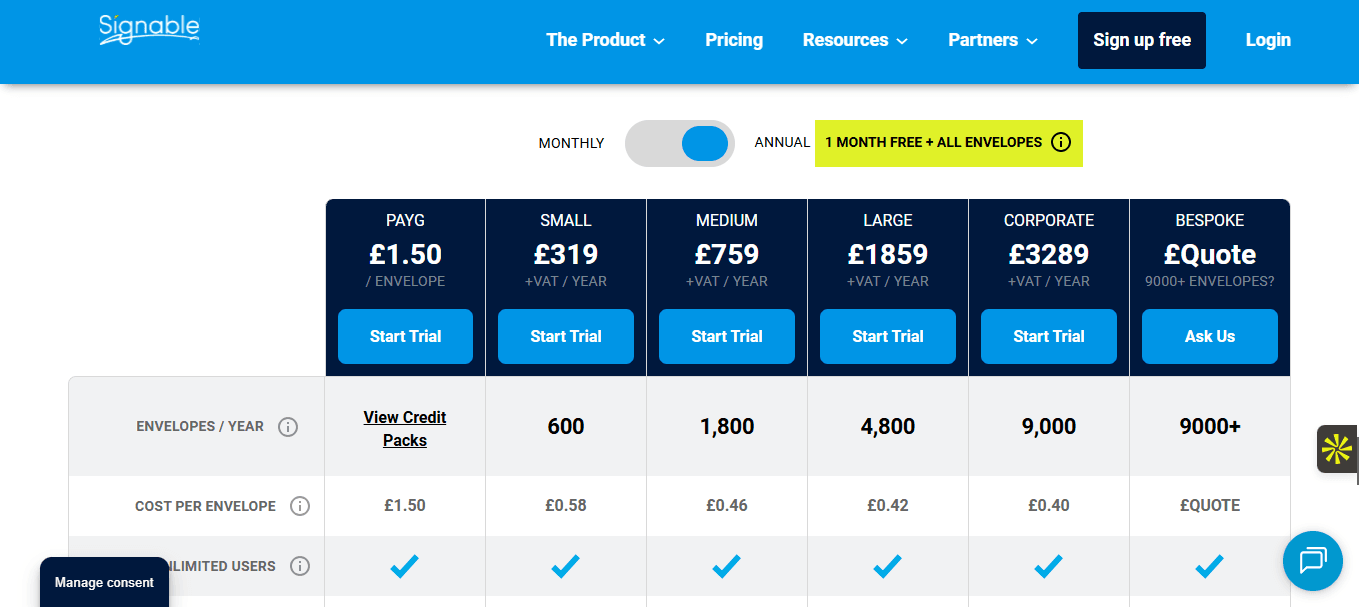1359x607 pixels.
Task: Open the View Credit Packs link
Action: point(405,429)
